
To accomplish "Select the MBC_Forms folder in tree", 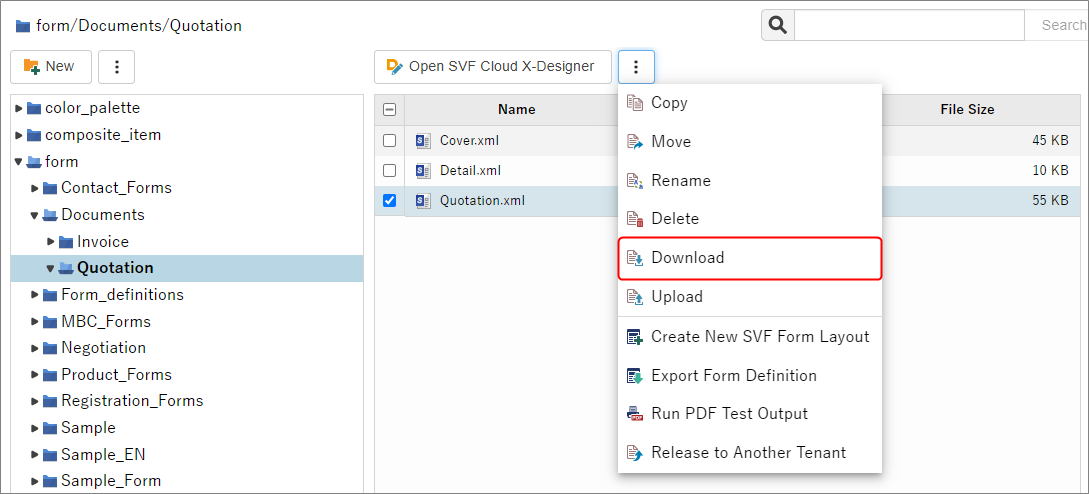I will point(105,322).
